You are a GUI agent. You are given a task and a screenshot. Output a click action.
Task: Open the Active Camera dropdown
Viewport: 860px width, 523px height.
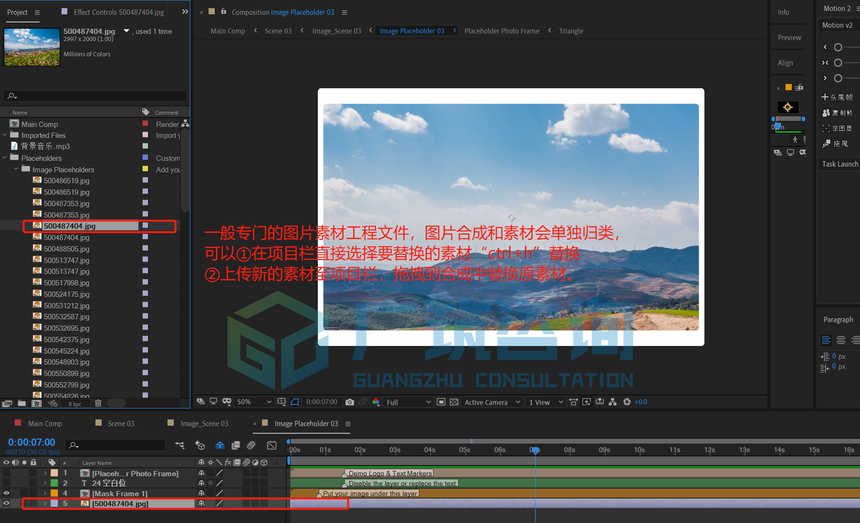click(492, 402)
